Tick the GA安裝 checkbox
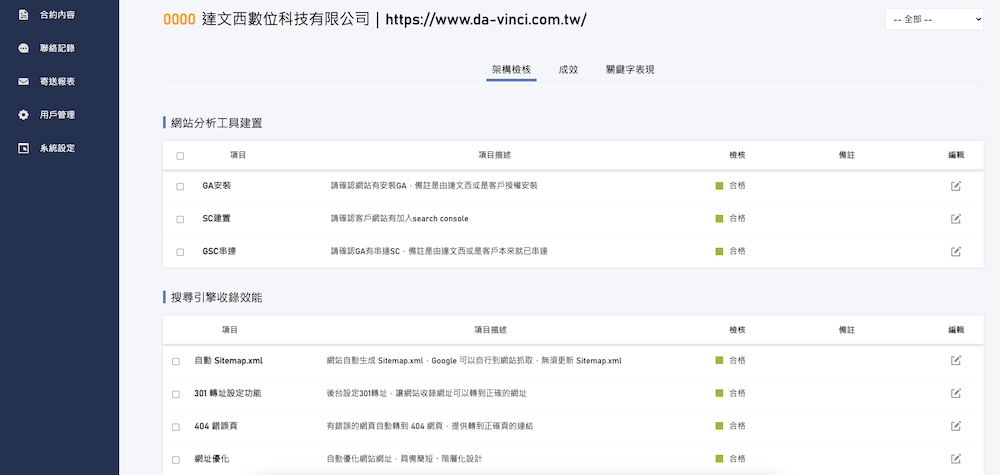 pyautogui.click(x=180, y=187)
